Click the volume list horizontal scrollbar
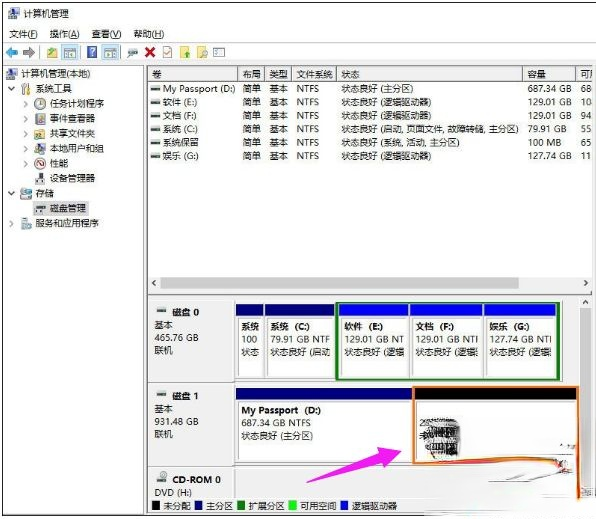Screen dimensions: 596x519 click(339, 283)
